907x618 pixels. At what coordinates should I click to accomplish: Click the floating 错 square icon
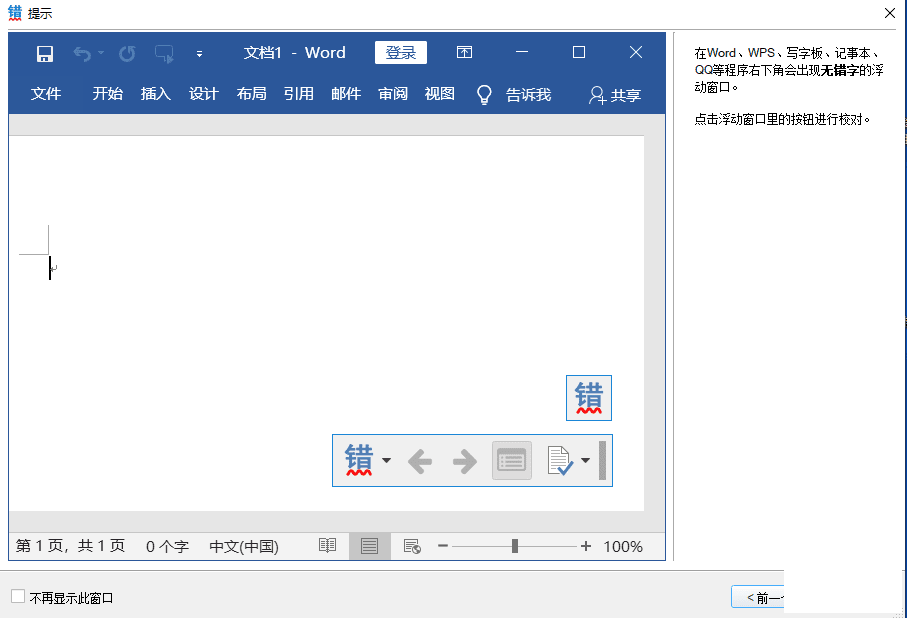589,398
